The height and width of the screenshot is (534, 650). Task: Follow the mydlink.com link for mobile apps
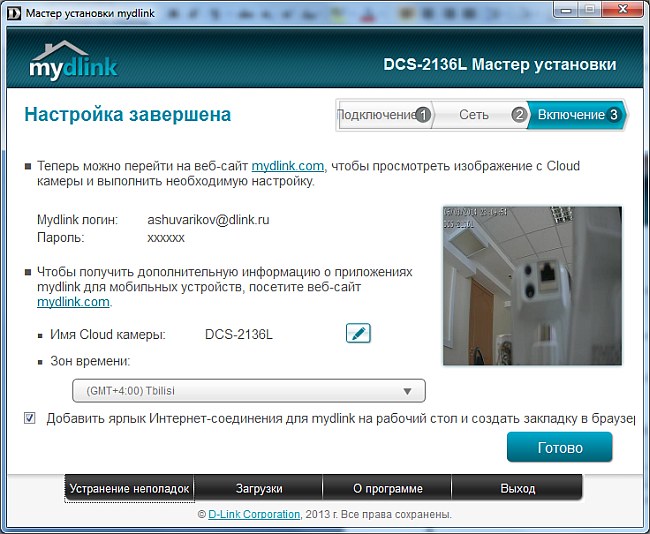[x=73, y=302]
